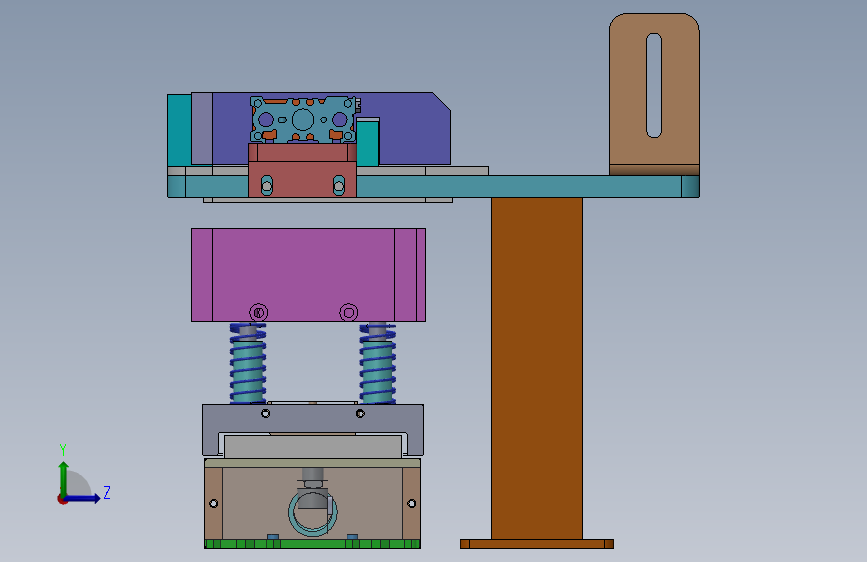Select left small hole on gray bracket
Screen dimensions: 867x562
[x=265, y=413]
